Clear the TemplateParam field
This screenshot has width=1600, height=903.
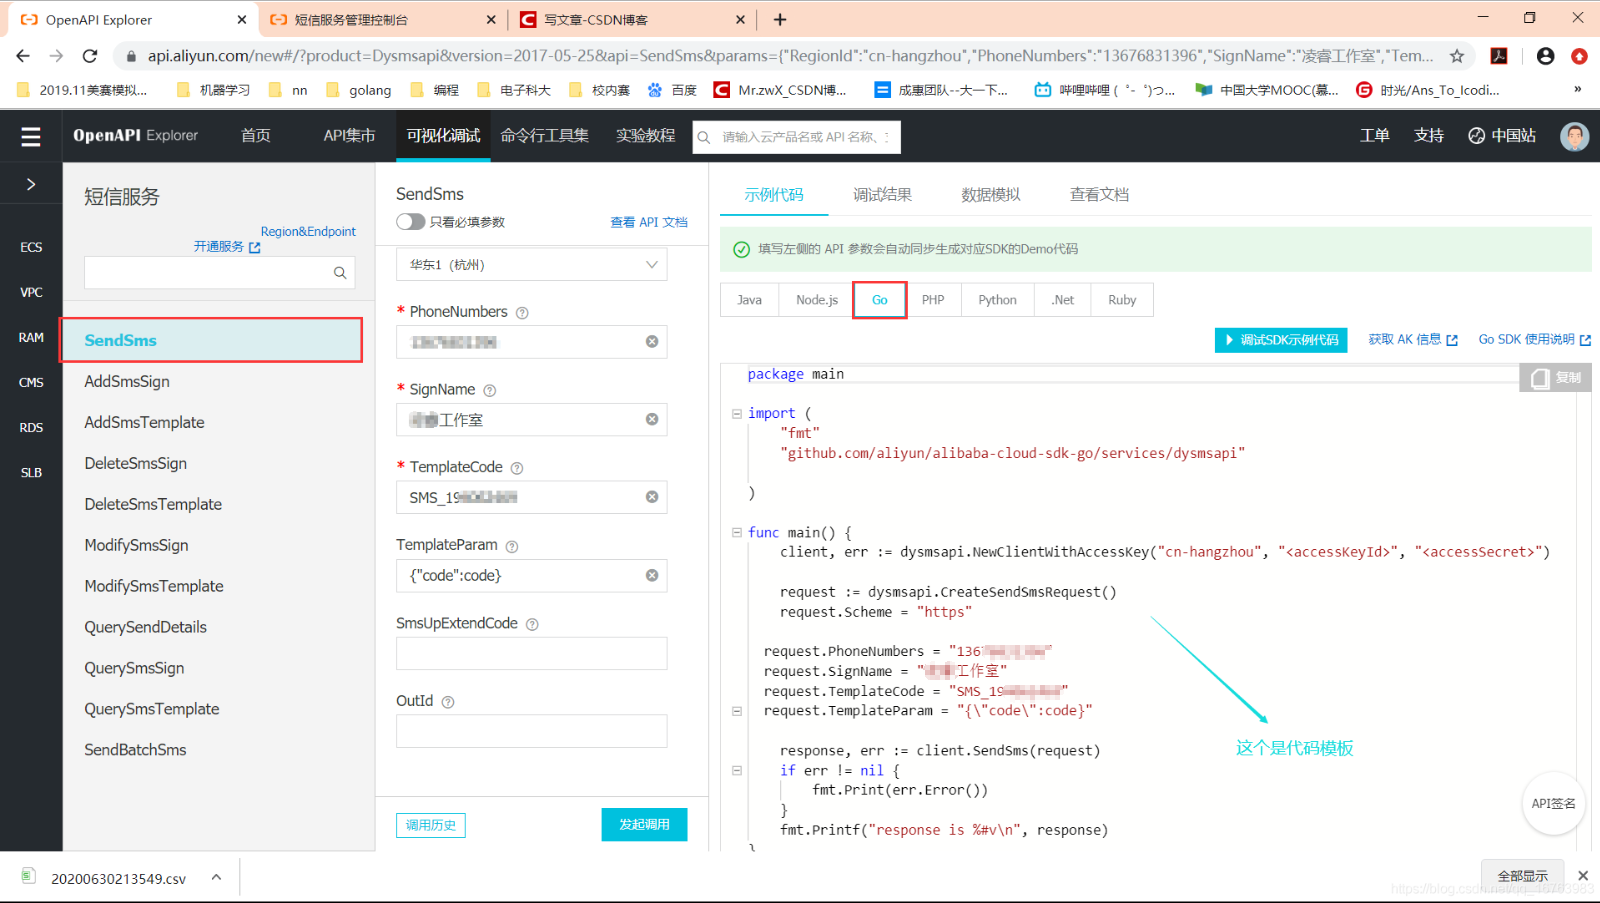pyautogui.click(x=652, y=575)
